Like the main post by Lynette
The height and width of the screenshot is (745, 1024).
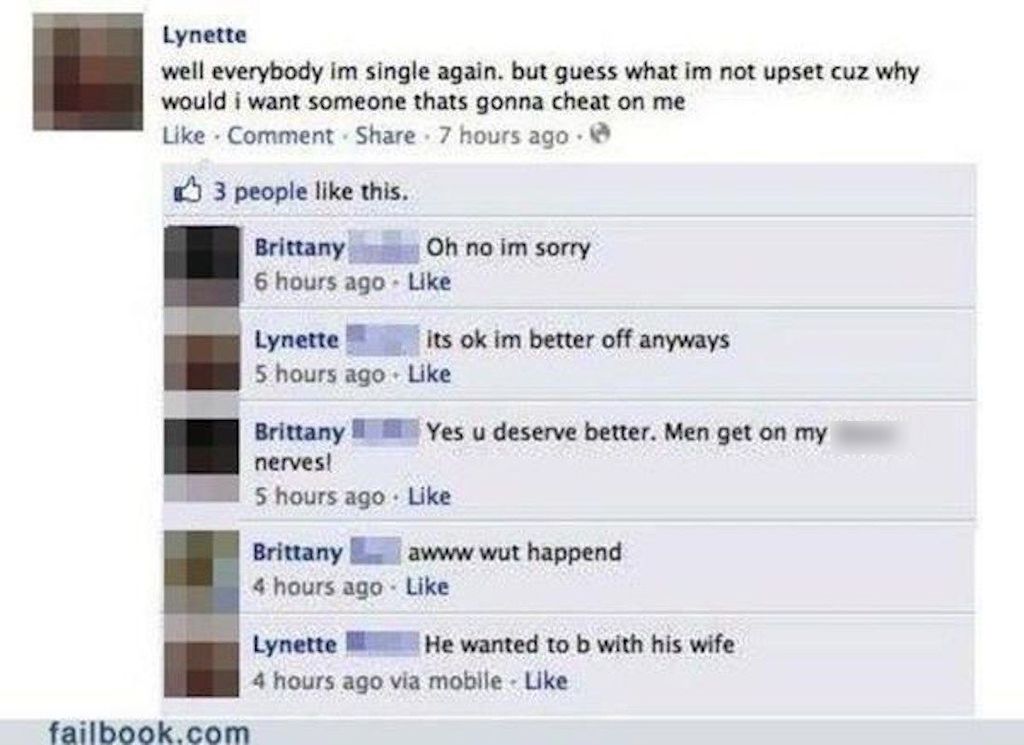click(184, 135)
